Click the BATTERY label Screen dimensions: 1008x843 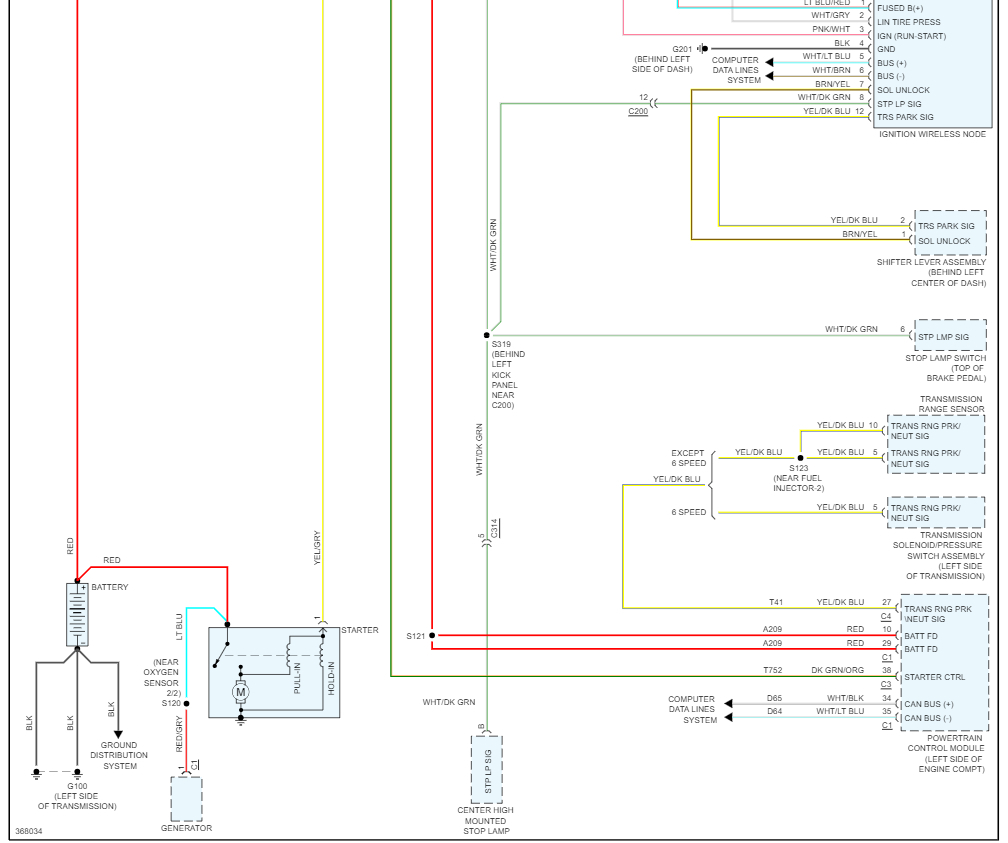tap(110, 587)
